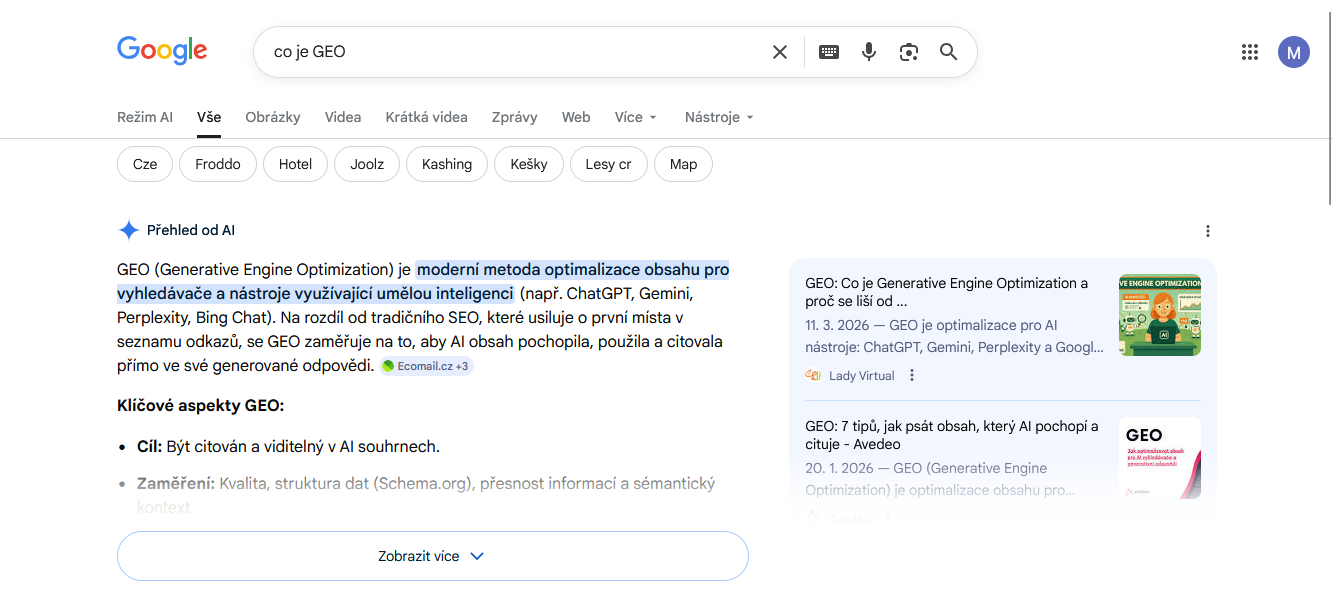The width and height of the screenshot is (1333, 596).
Task: Click the Lady Virtual source name
Action: click(x=862, y=376)
